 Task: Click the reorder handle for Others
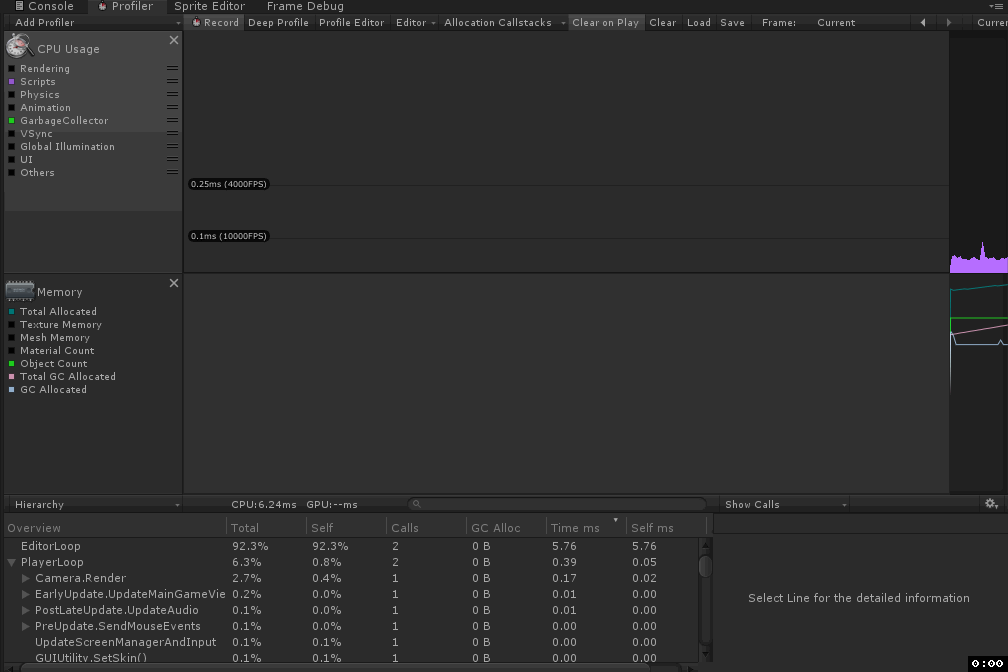(x=172, y=172)
